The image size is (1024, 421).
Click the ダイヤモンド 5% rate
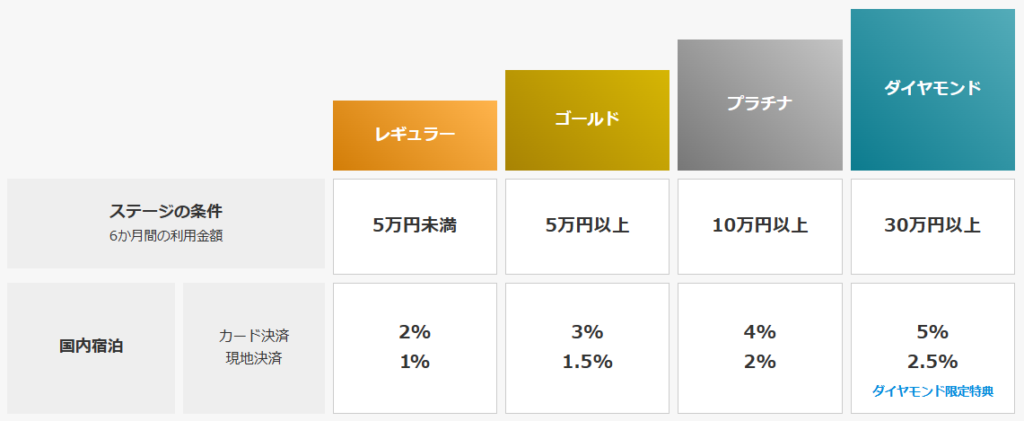click(x=932, y=332)
